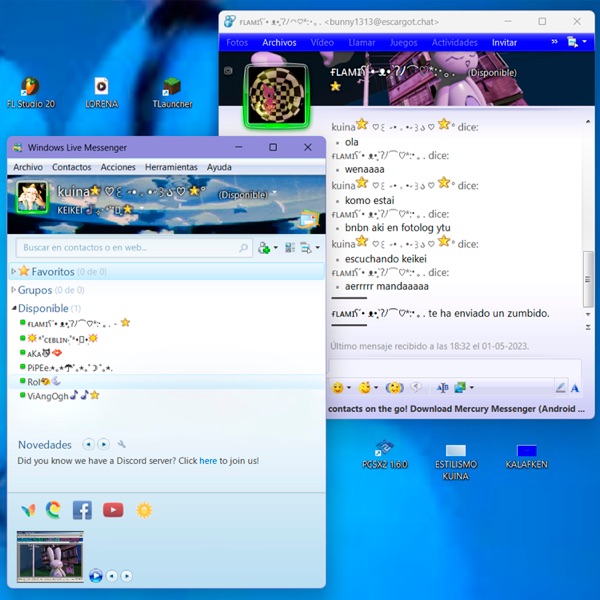Viewport: 600px width, 600px height.
Task: Open the Novedades wrench settings icon
Action: (x=122, y=444)
